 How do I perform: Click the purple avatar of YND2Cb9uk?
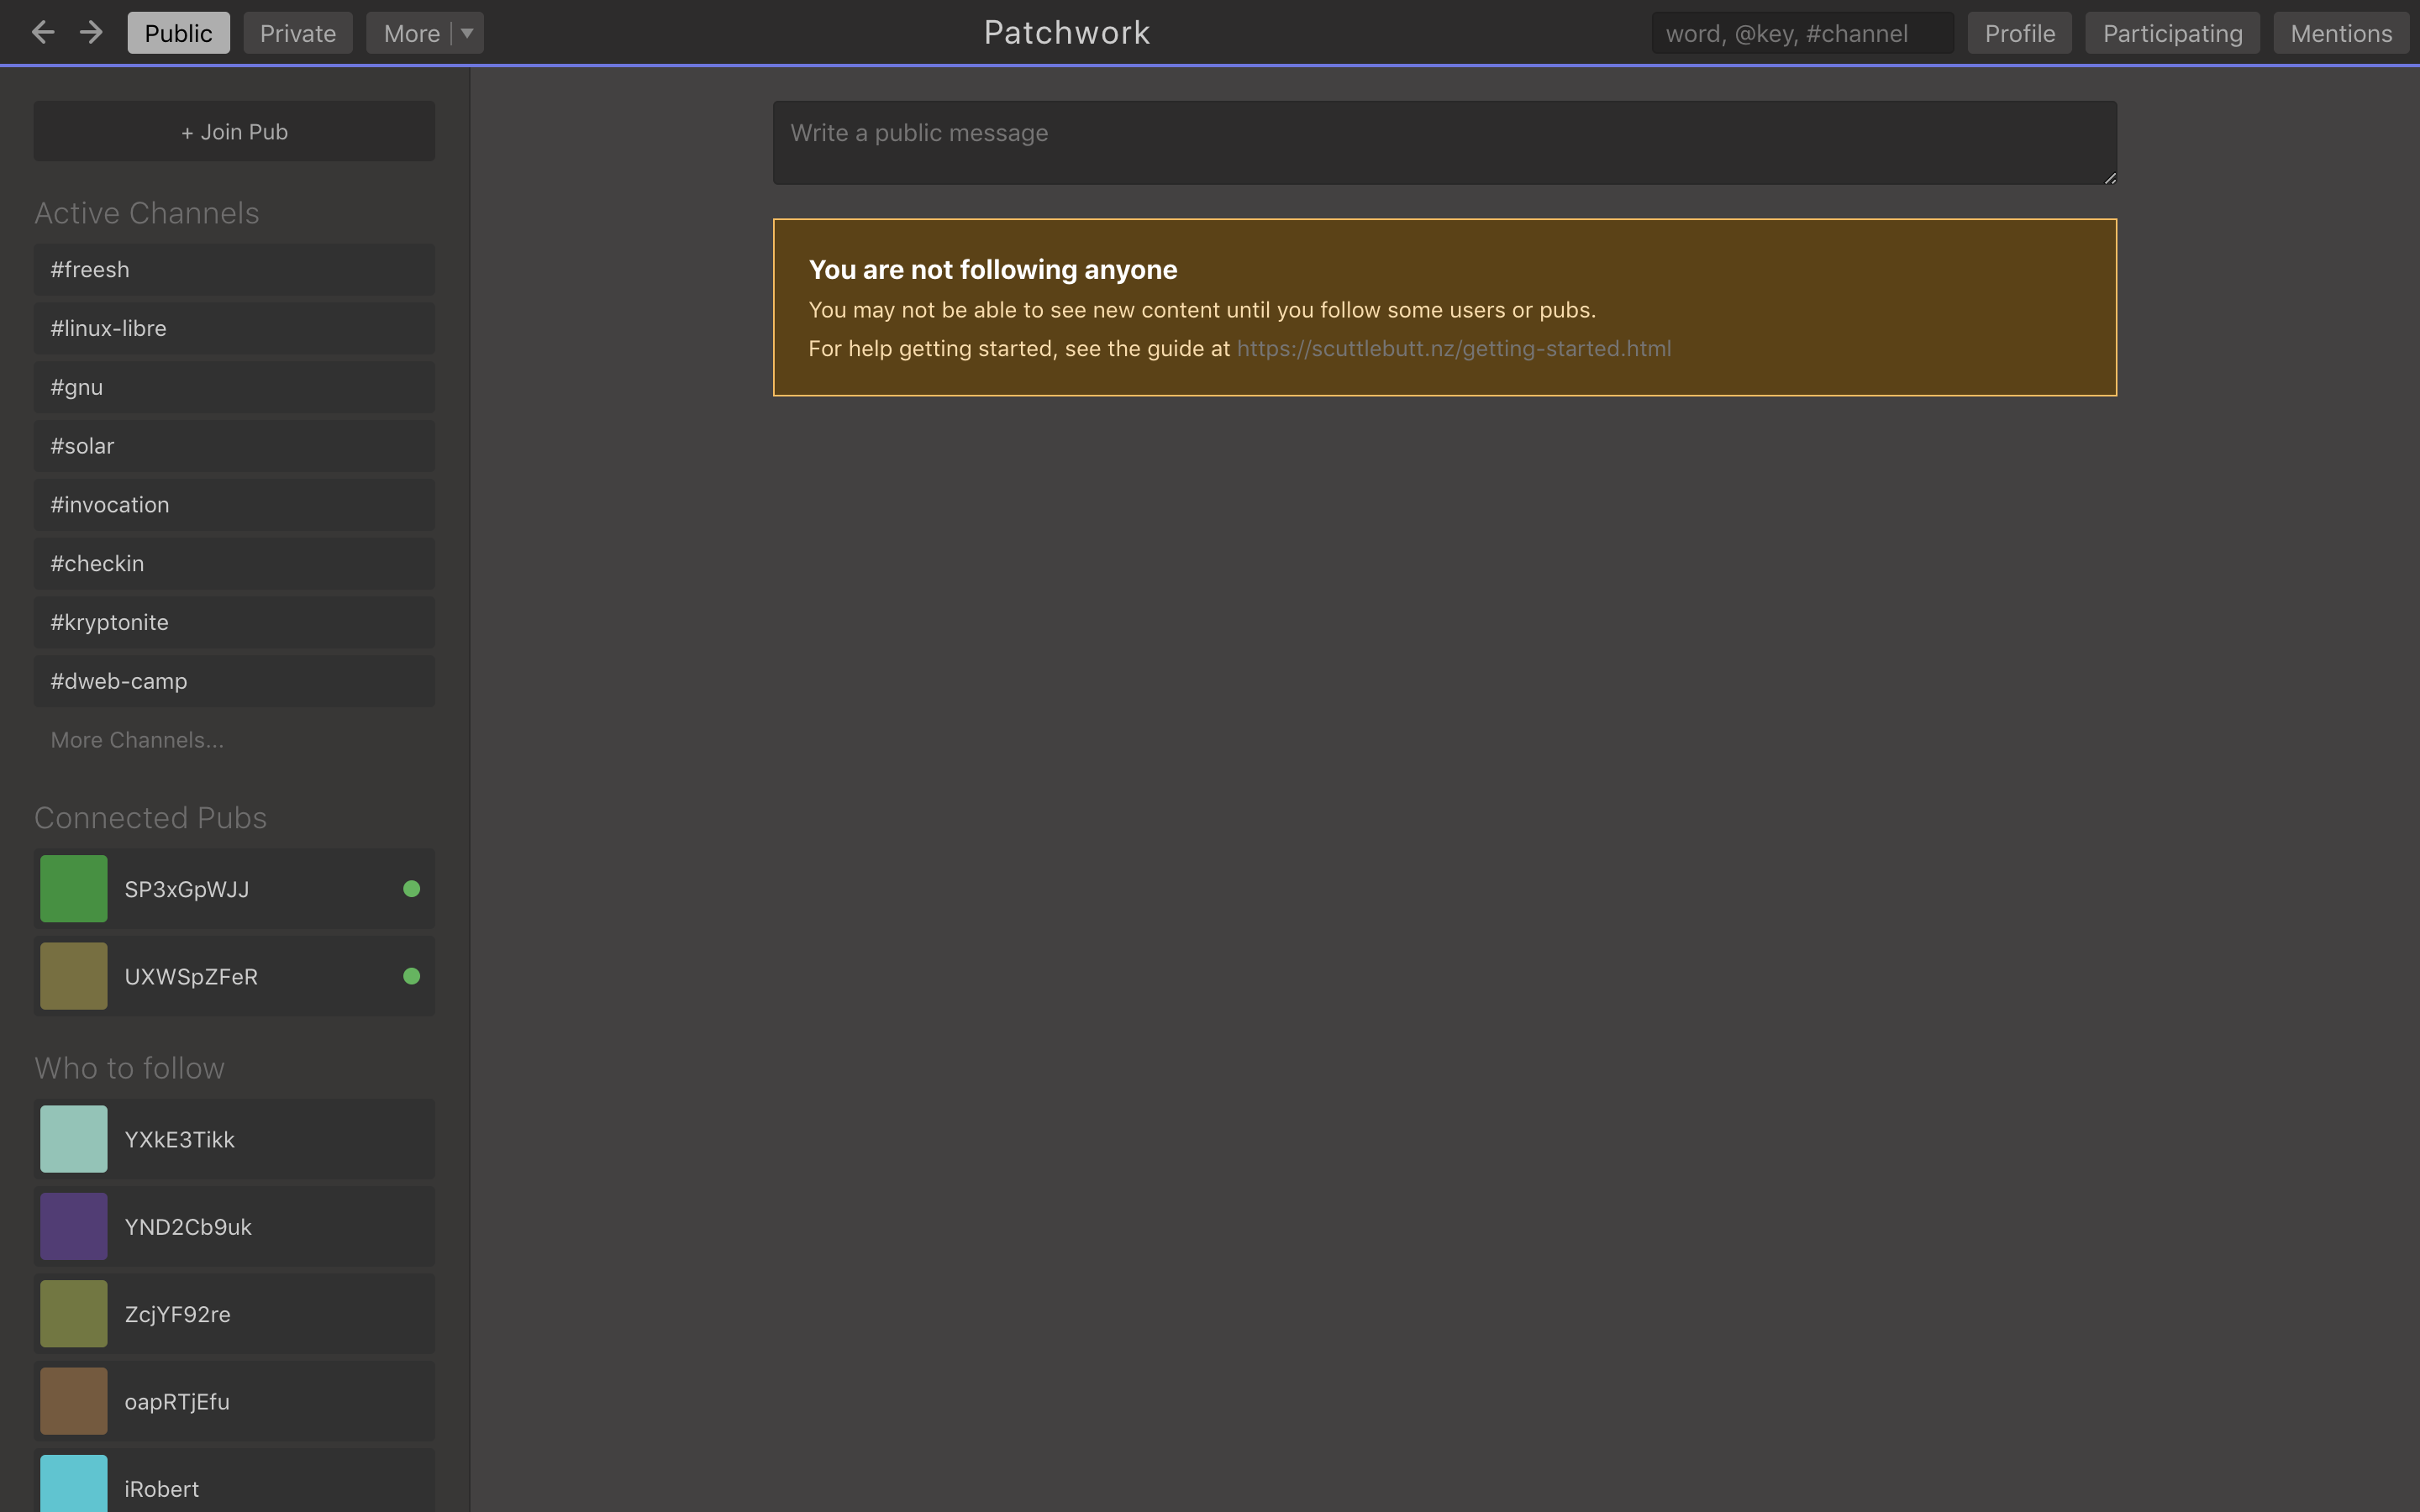pos(74,1226)
